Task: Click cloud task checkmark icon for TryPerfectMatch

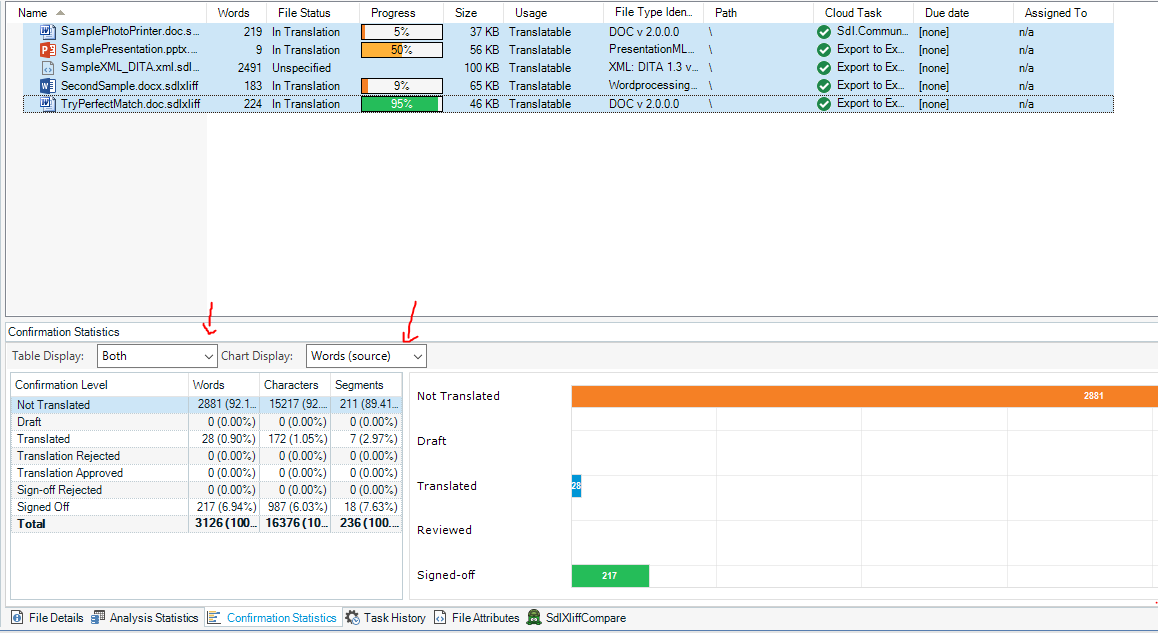Action: point(824,103)
